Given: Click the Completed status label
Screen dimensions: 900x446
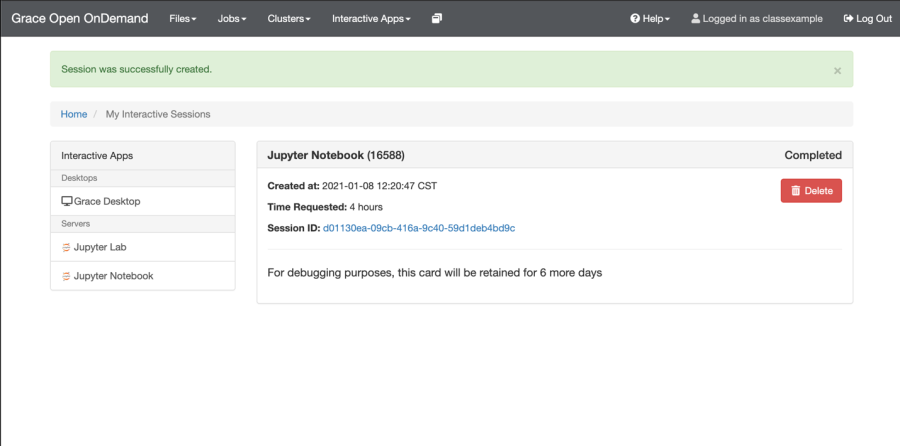Looking at the screenshot, I should pyautogui.click(x=813, y=155).
